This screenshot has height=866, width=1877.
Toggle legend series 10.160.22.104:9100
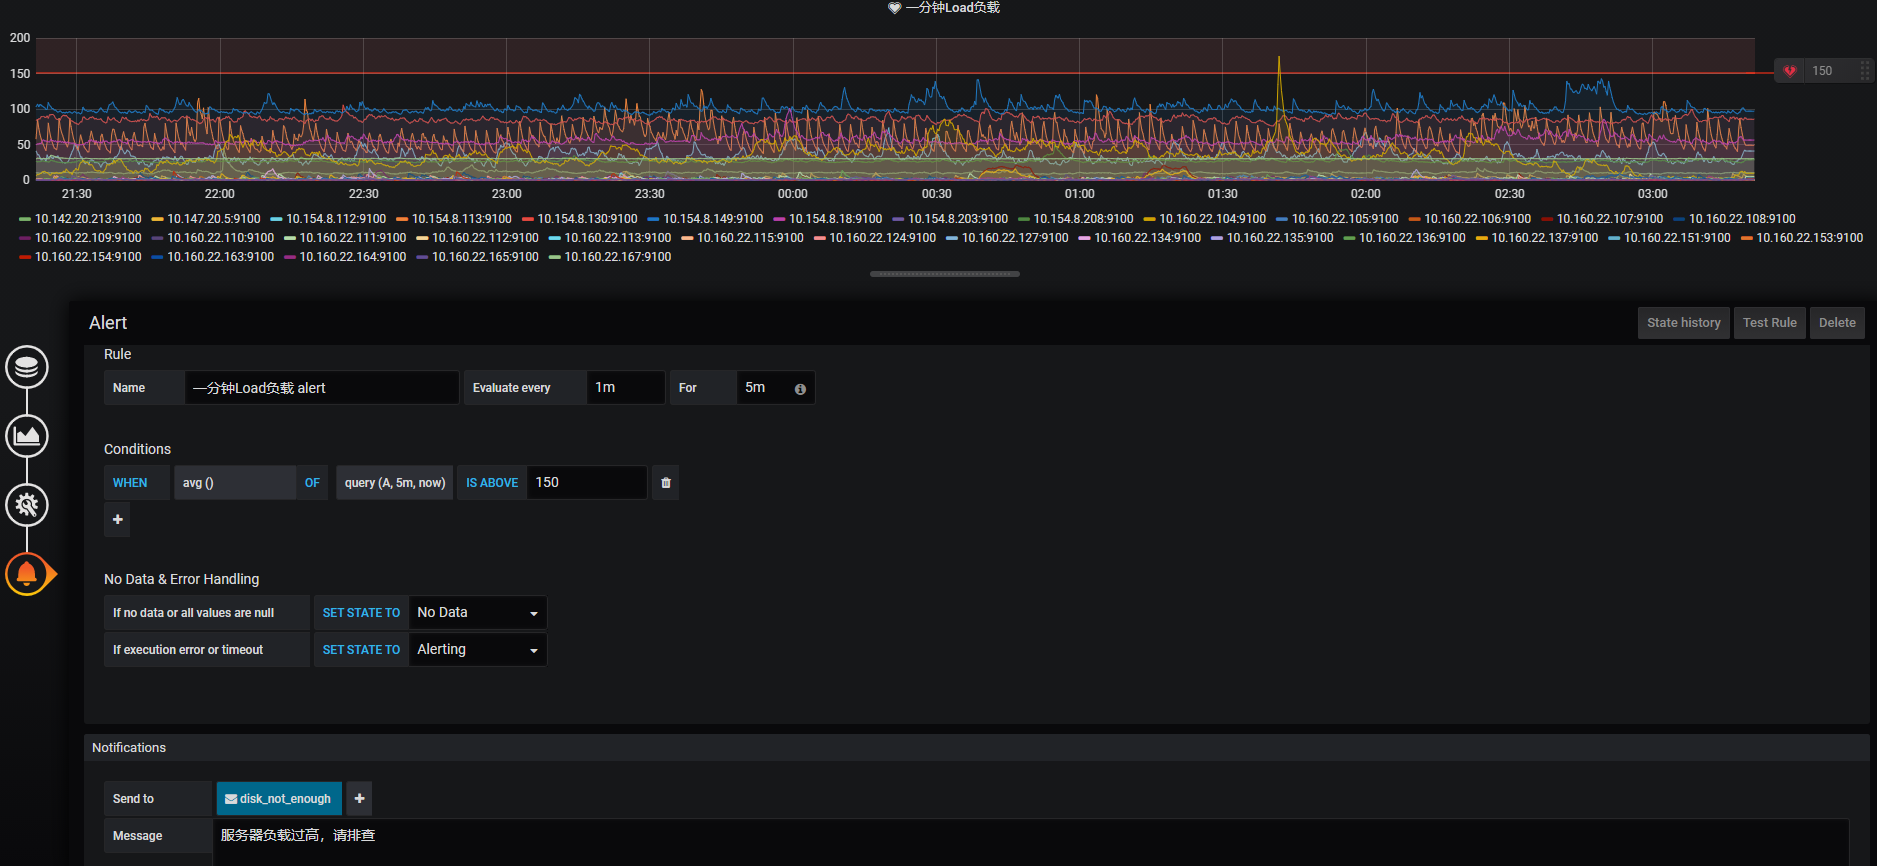click(1212, 219)
